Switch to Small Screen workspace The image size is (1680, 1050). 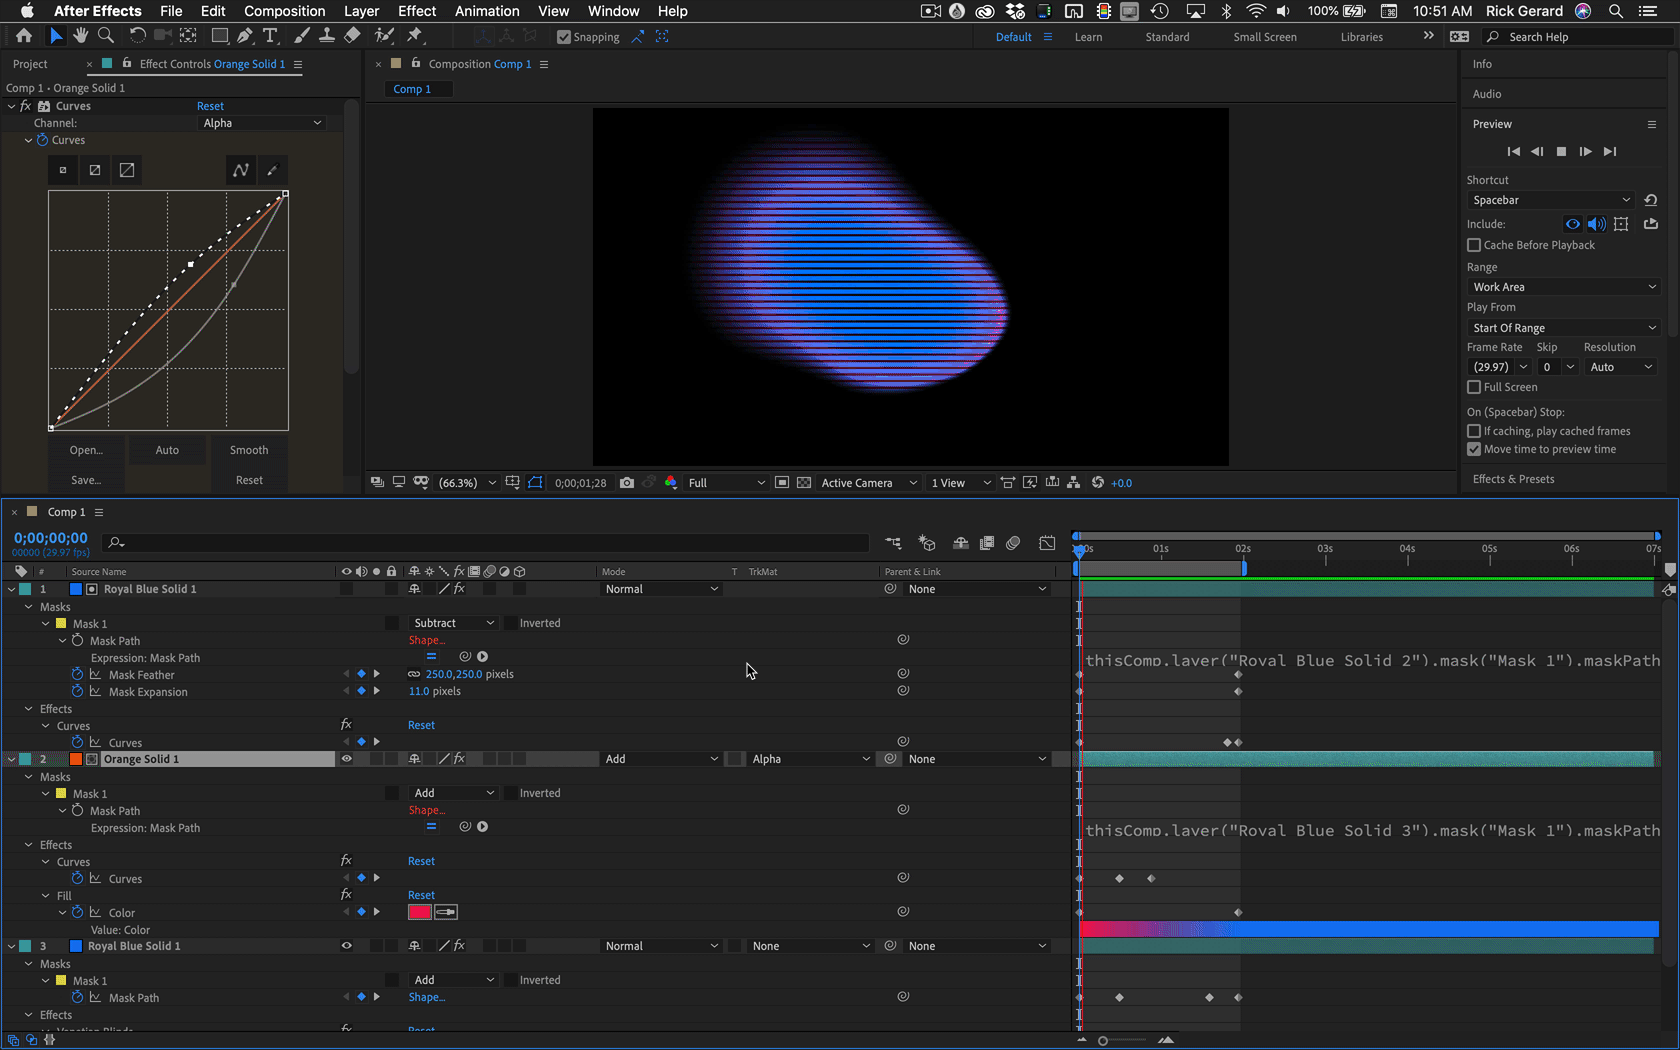[x=1264, y=37]
